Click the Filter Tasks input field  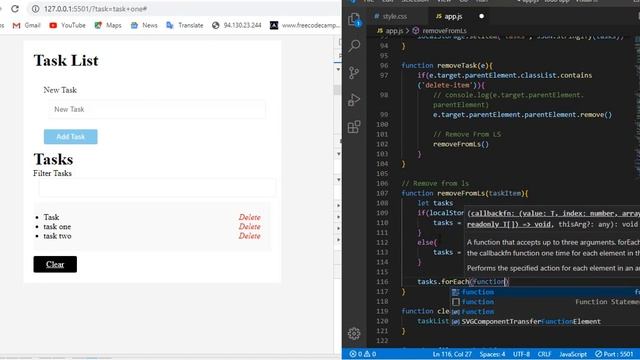coord(157,188)
